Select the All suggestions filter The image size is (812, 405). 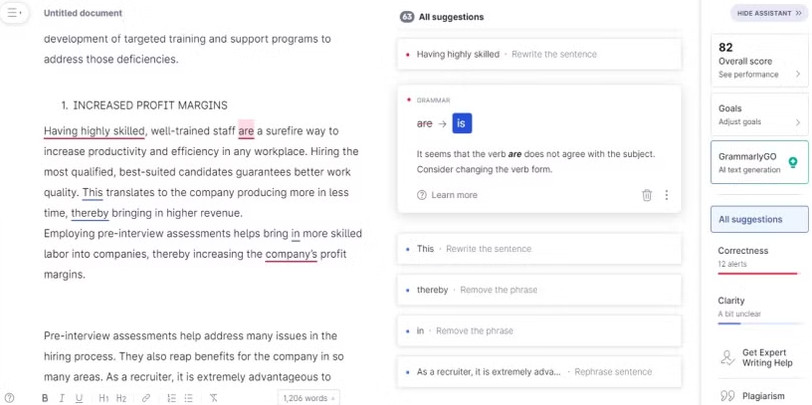(759, 219)
